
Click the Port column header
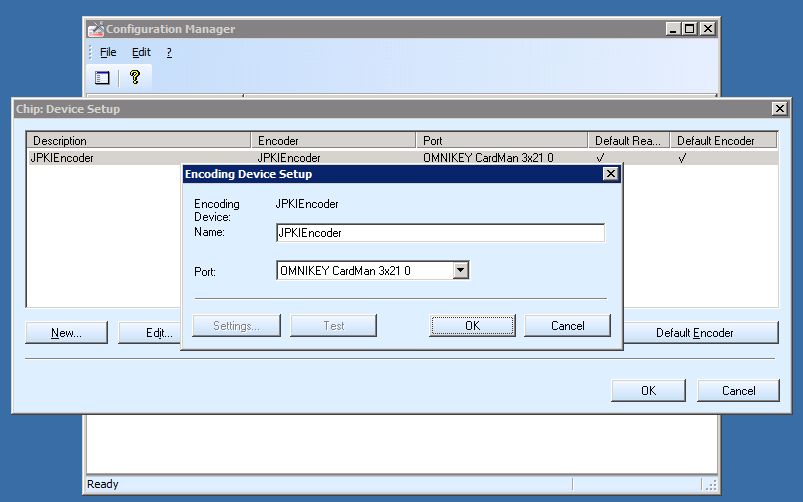point(501,141)
